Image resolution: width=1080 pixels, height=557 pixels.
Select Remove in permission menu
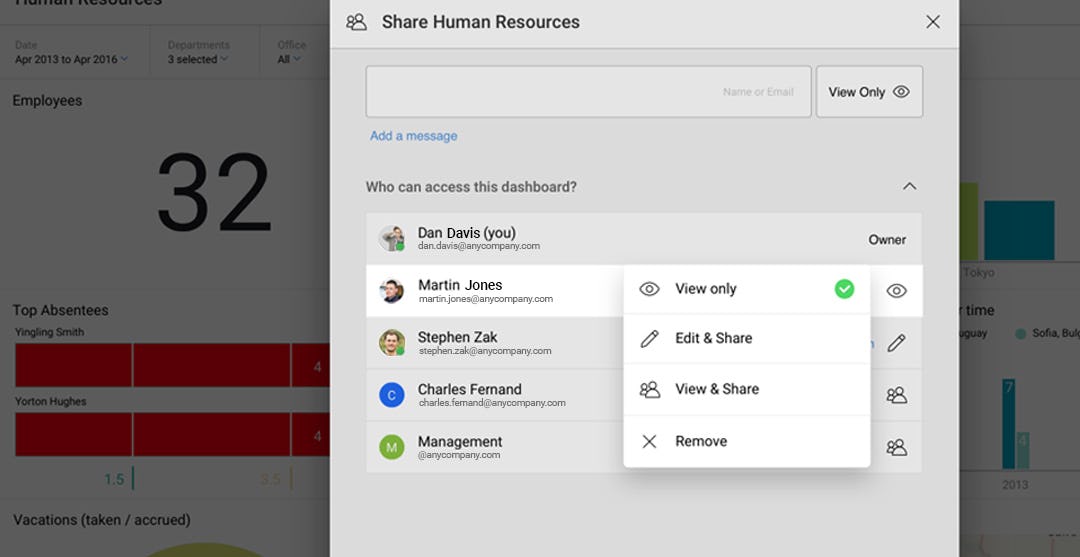[x=747, y=441]
